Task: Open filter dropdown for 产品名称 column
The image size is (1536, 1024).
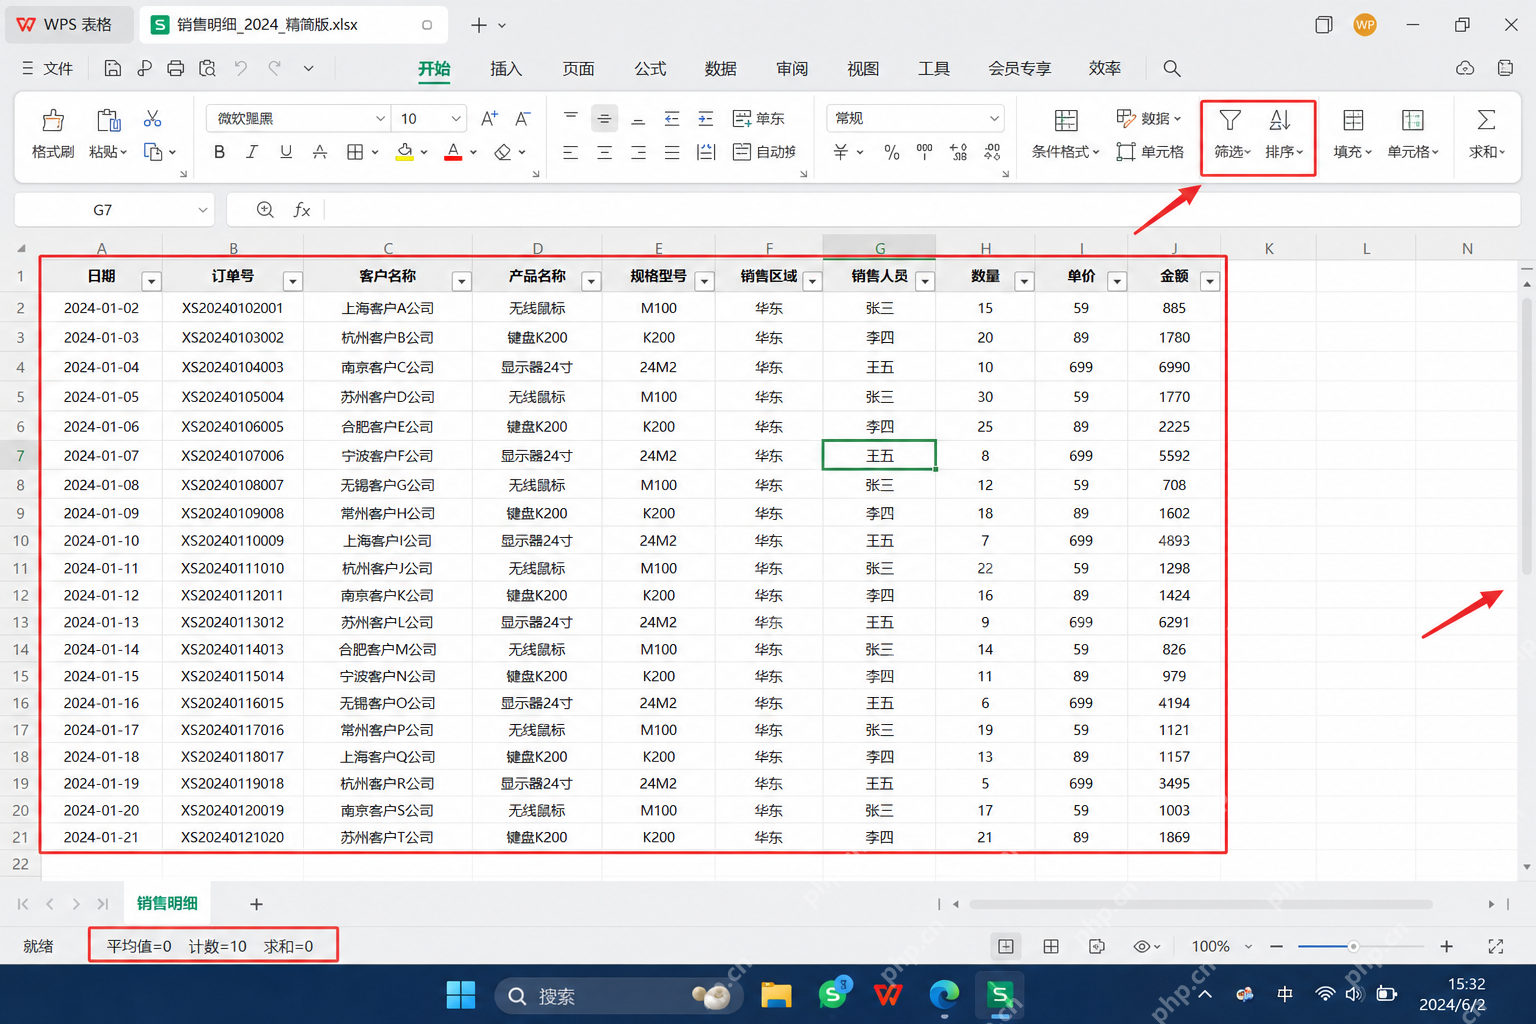Action: coord(591,281)
